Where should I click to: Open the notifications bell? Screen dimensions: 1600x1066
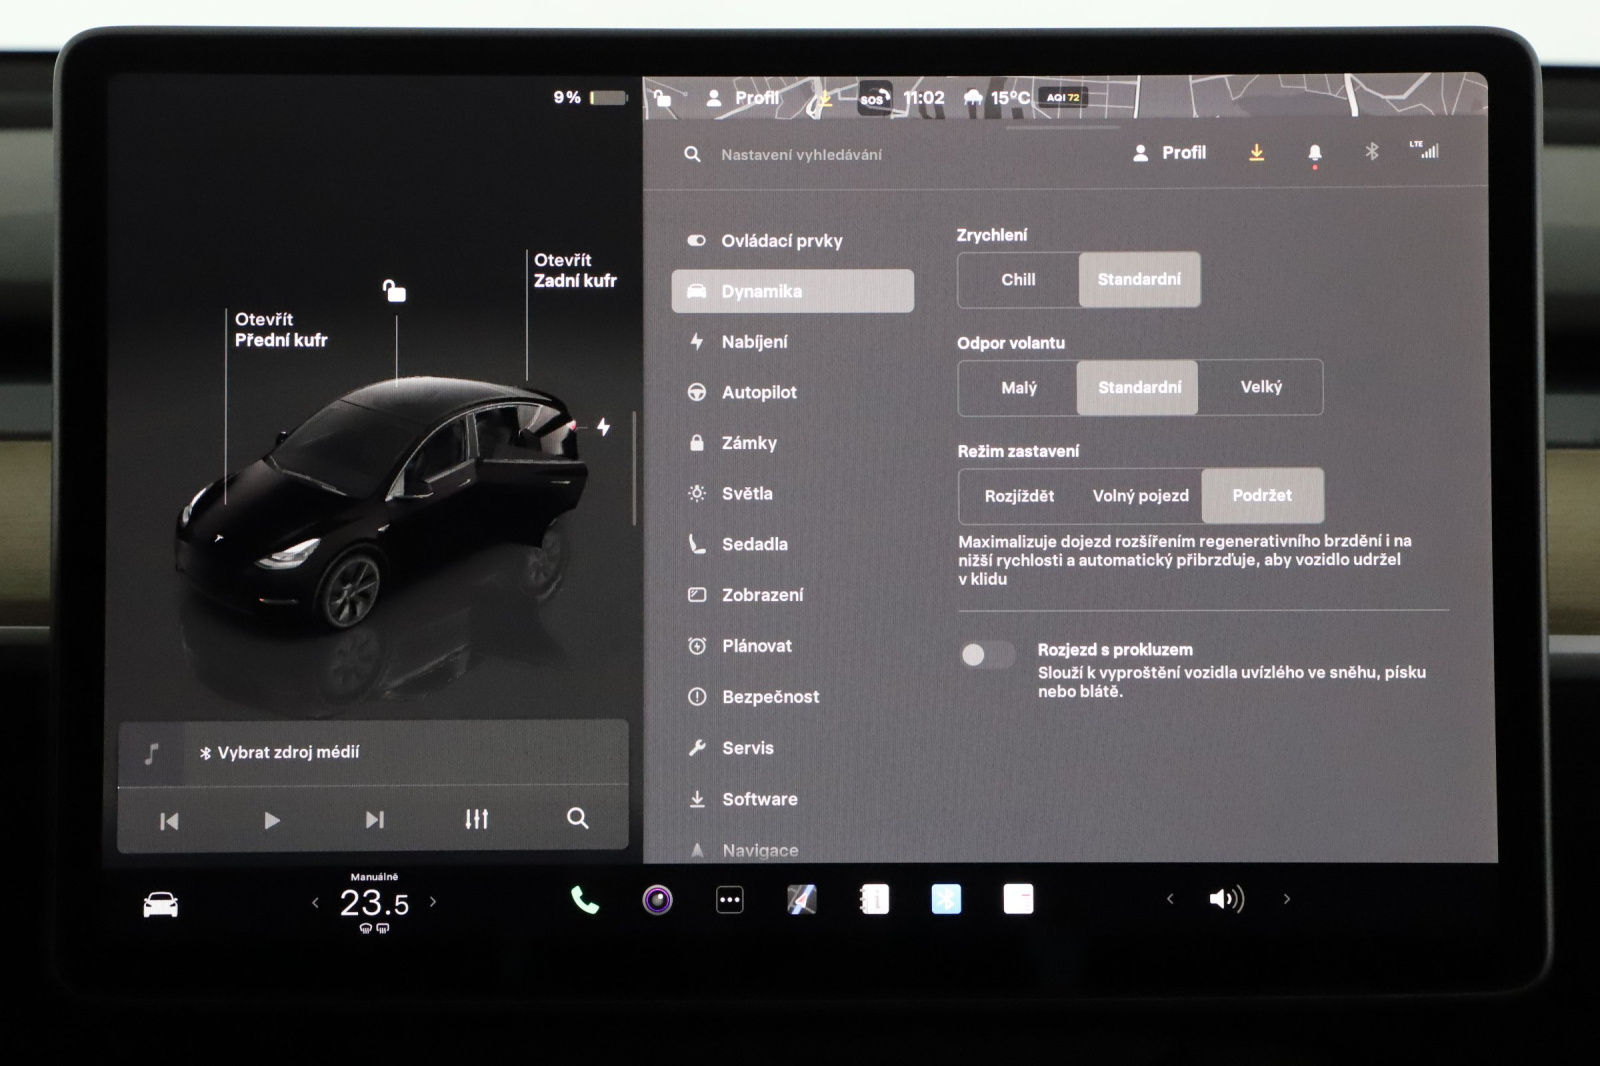point(1315,153)
